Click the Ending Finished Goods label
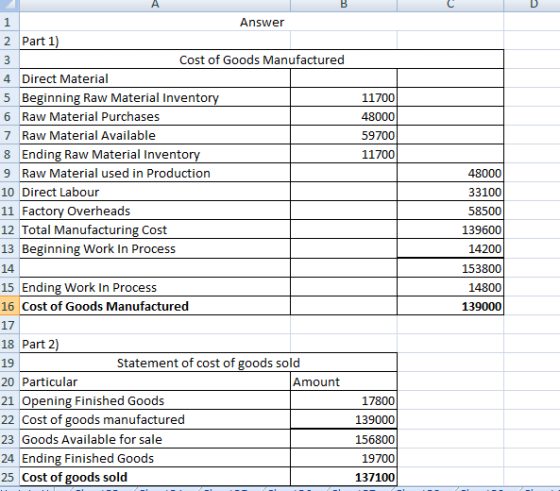 point(155,458)
